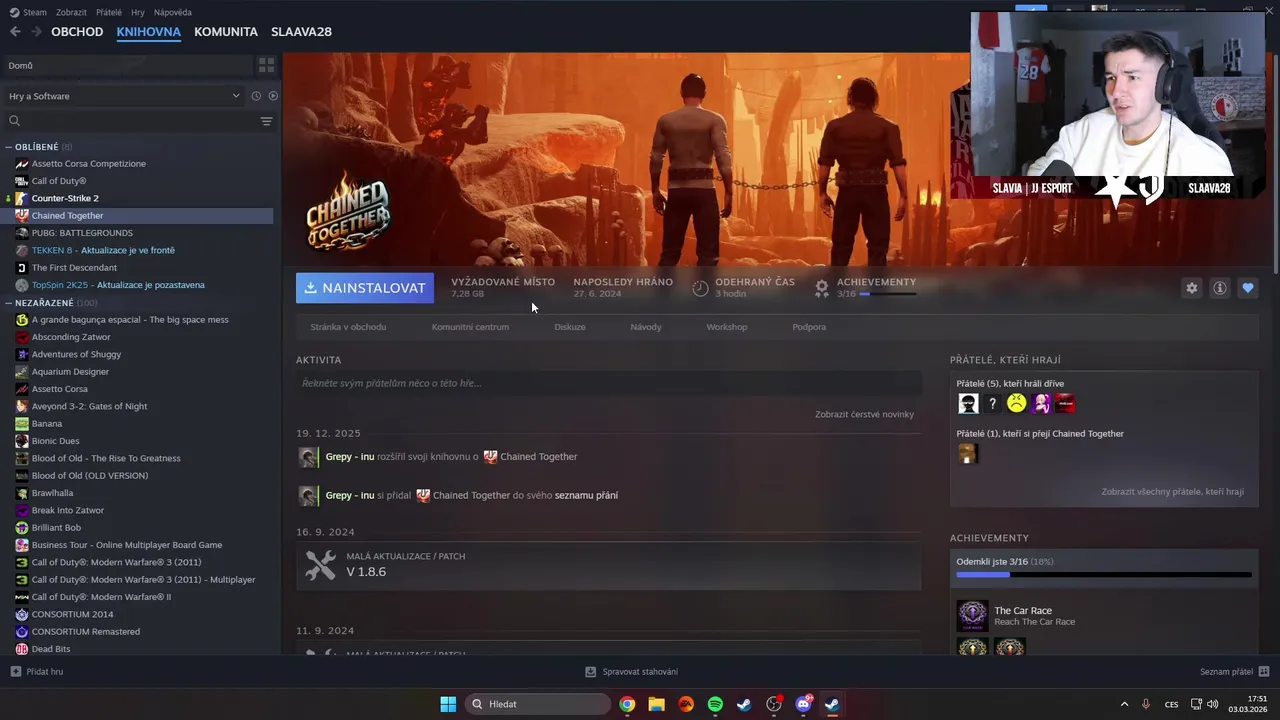Image resolution: width=1280 pixels, height=720 pixels.
Task: Go to KOMUNITA tab
Action: click(226, 31)
